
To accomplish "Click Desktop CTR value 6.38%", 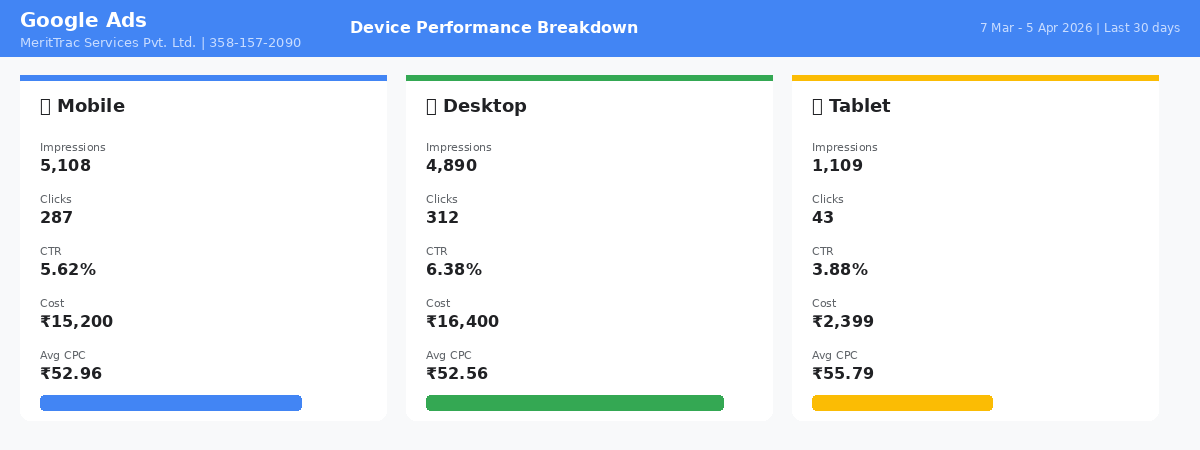I will coord(454,270).
